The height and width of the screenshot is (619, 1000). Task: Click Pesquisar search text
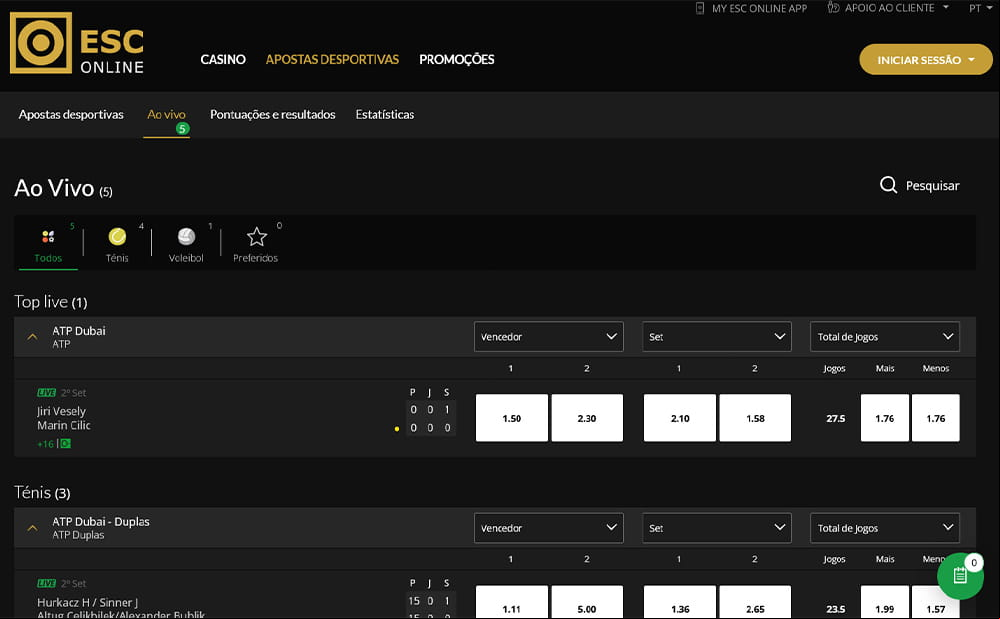[932, 186]
